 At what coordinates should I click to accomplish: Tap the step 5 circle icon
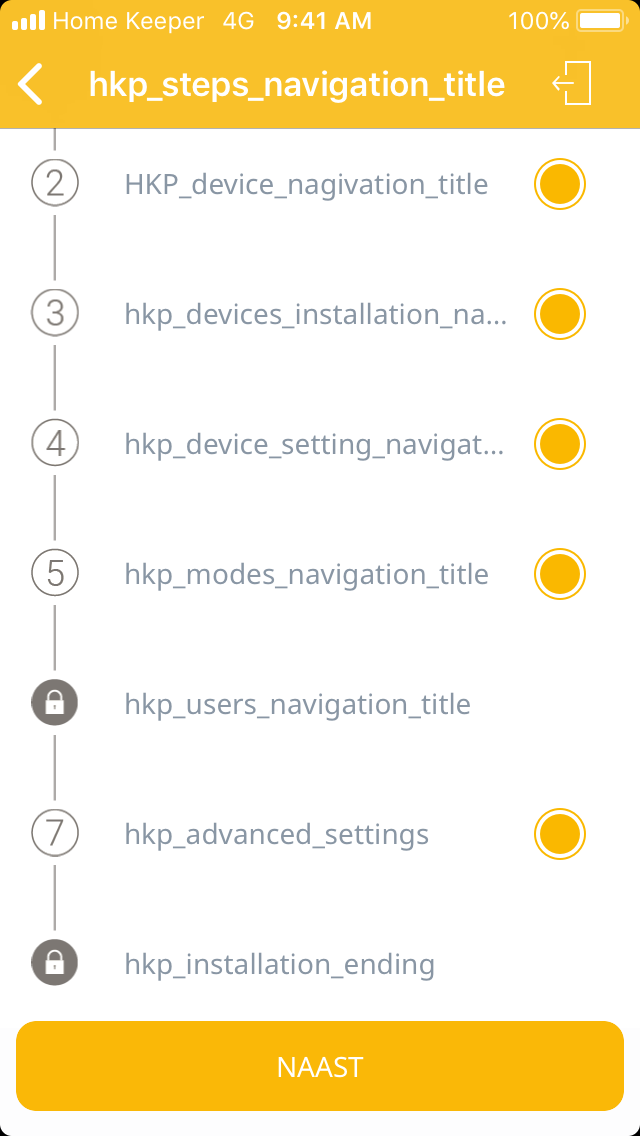click(x=55, y=574)
